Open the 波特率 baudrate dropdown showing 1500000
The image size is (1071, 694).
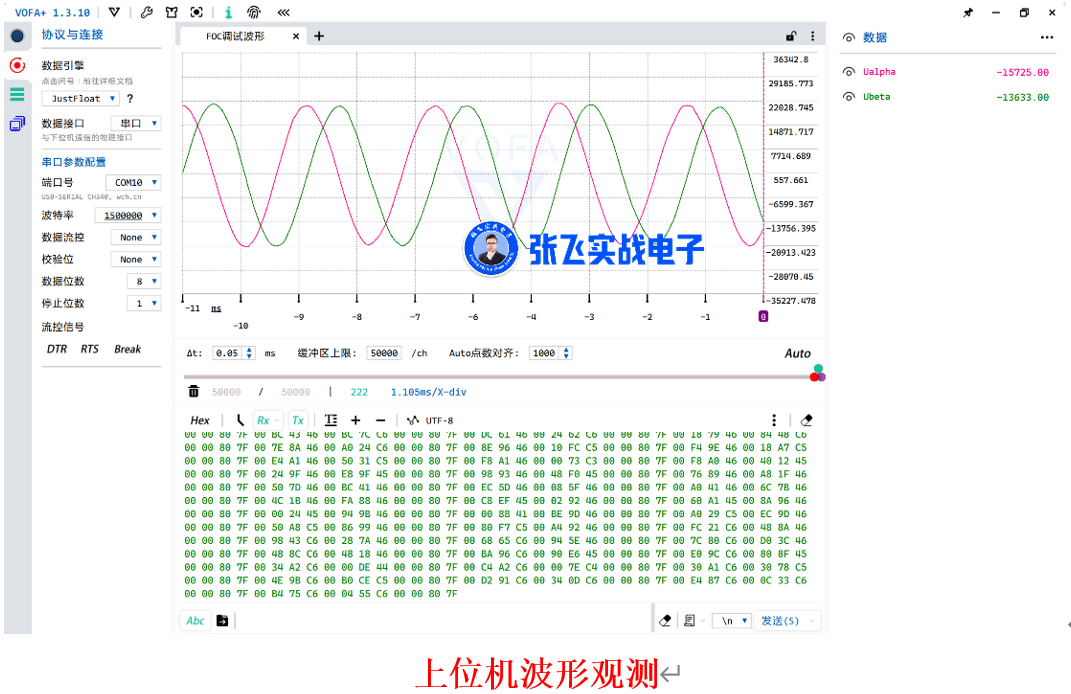pyautogui.click(x=129, y=214)
